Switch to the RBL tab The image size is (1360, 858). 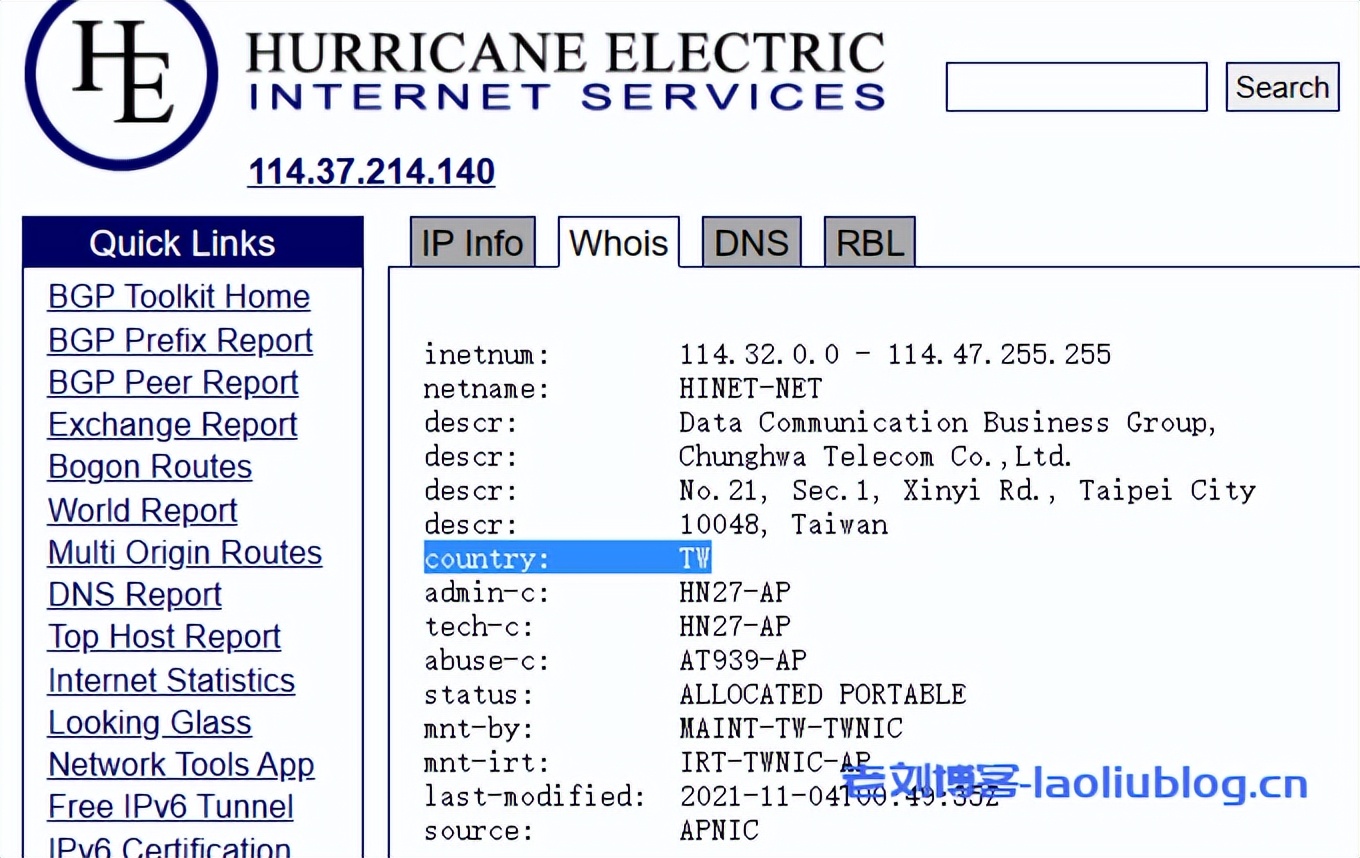point(869,243)
